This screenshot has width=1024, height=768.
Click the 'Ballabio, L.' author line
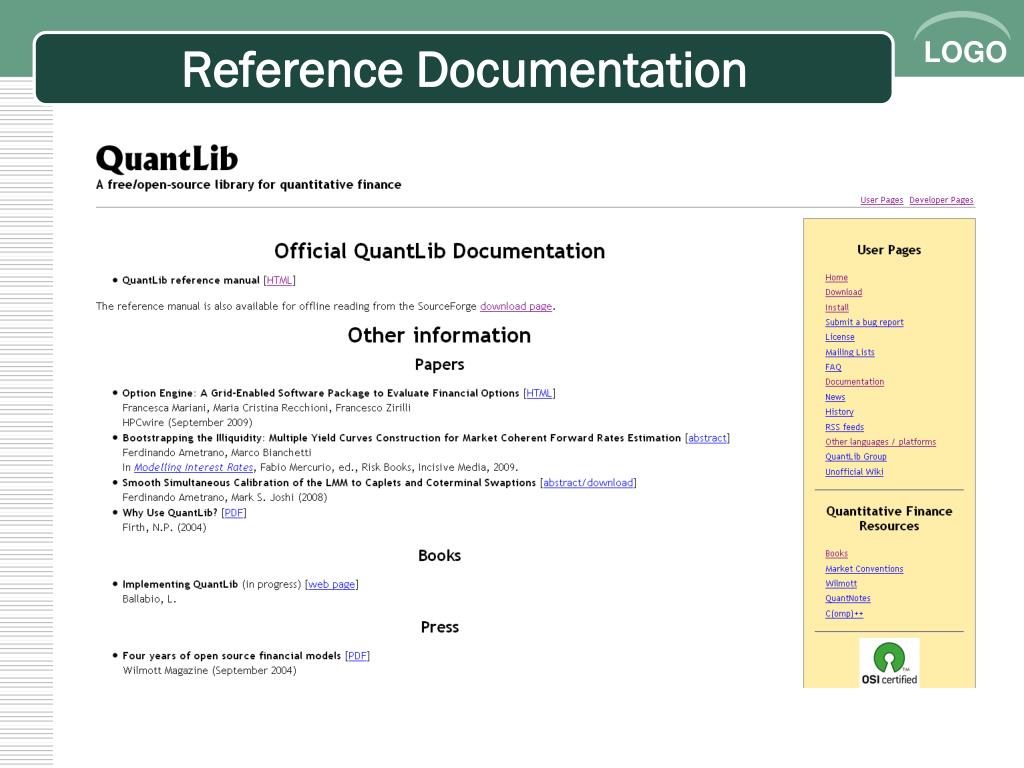[x=149, y=599]
